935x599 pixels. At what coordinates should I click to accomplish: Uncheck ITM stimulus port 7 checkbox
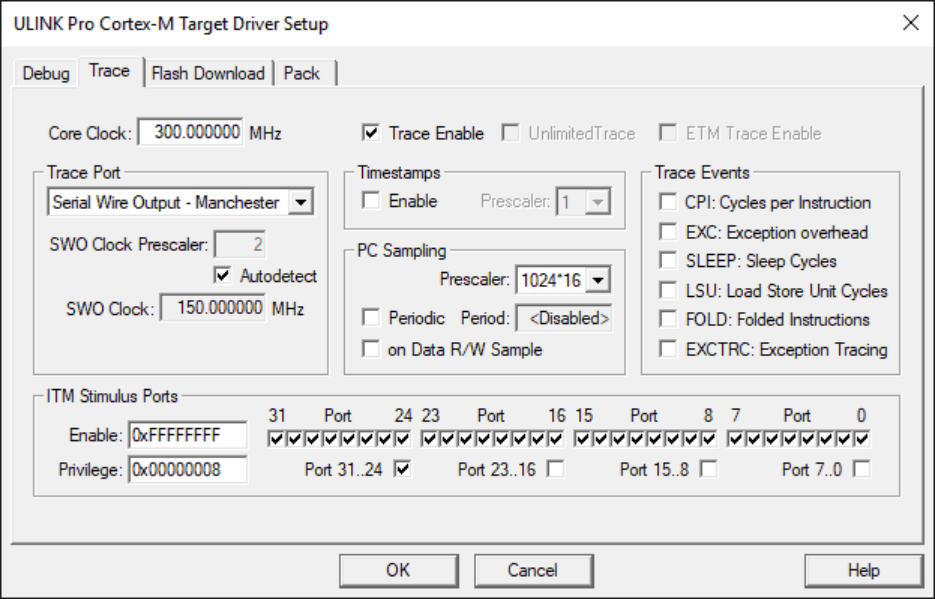(x=736, y=439)
